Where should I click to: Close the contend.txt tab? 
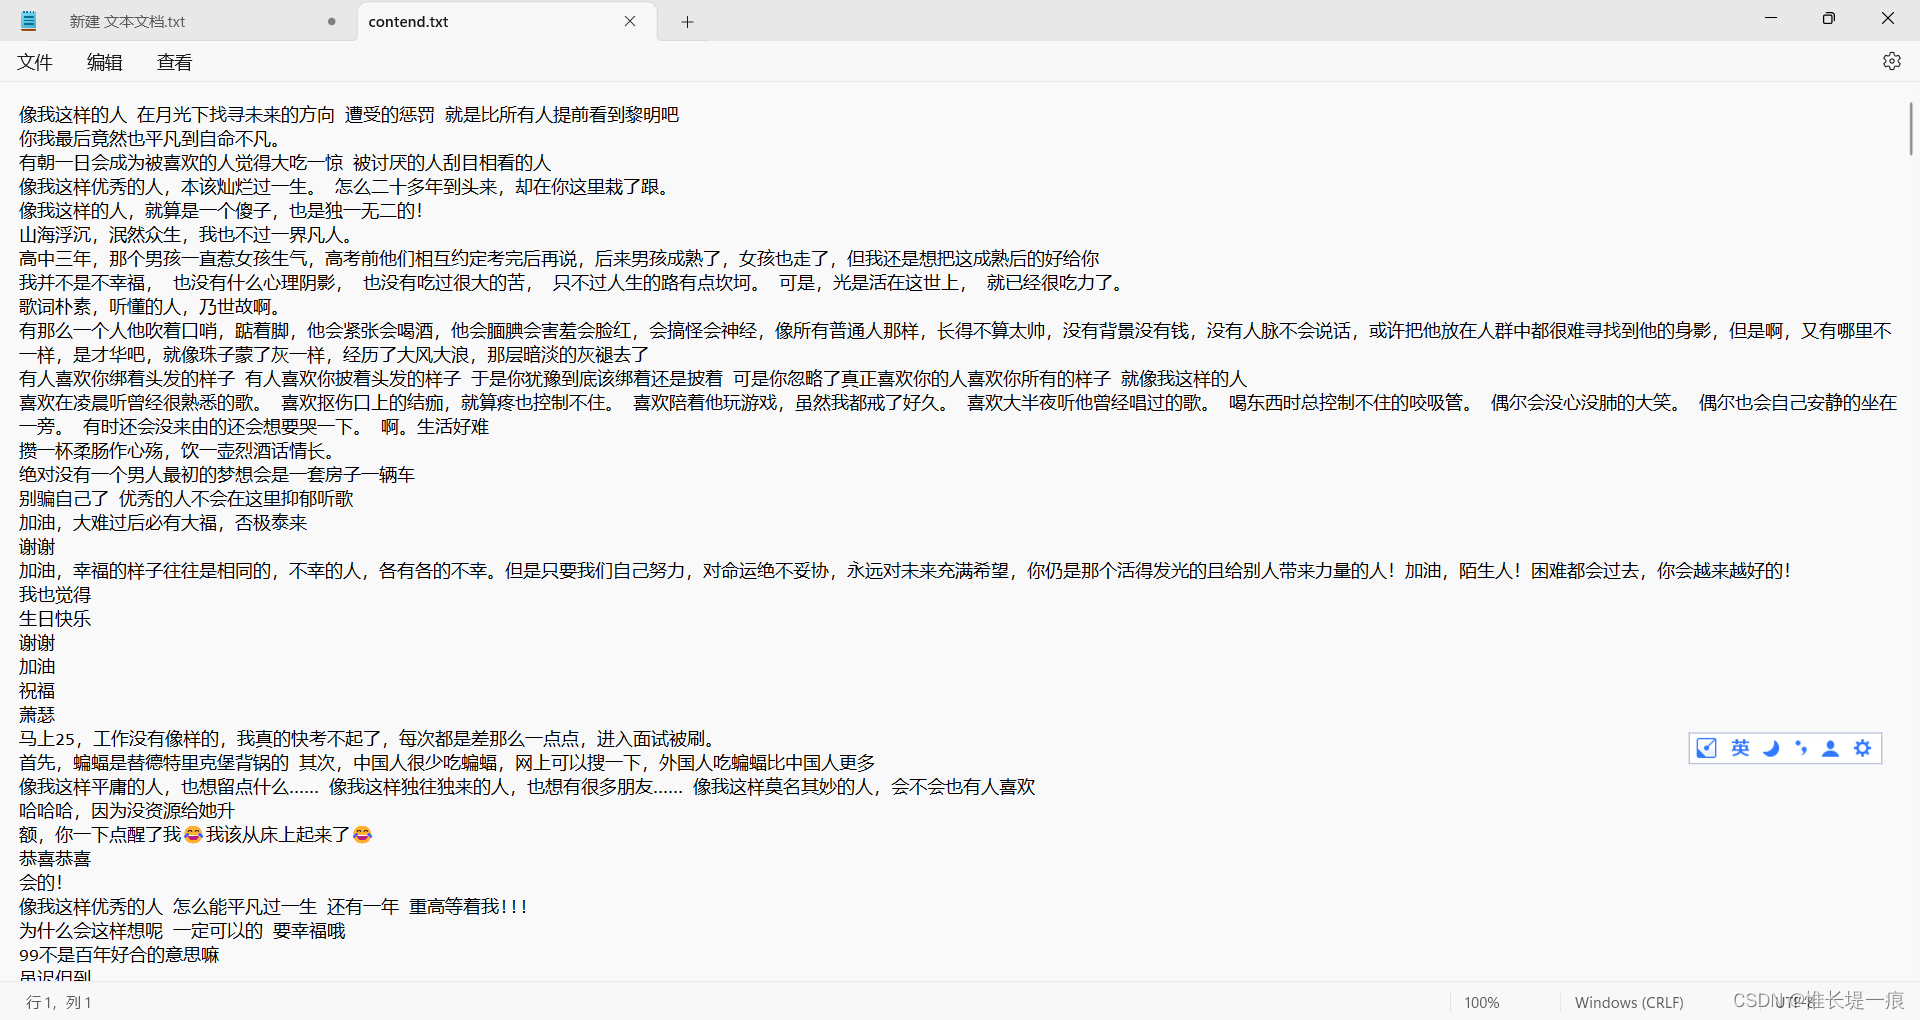point(630,21)
